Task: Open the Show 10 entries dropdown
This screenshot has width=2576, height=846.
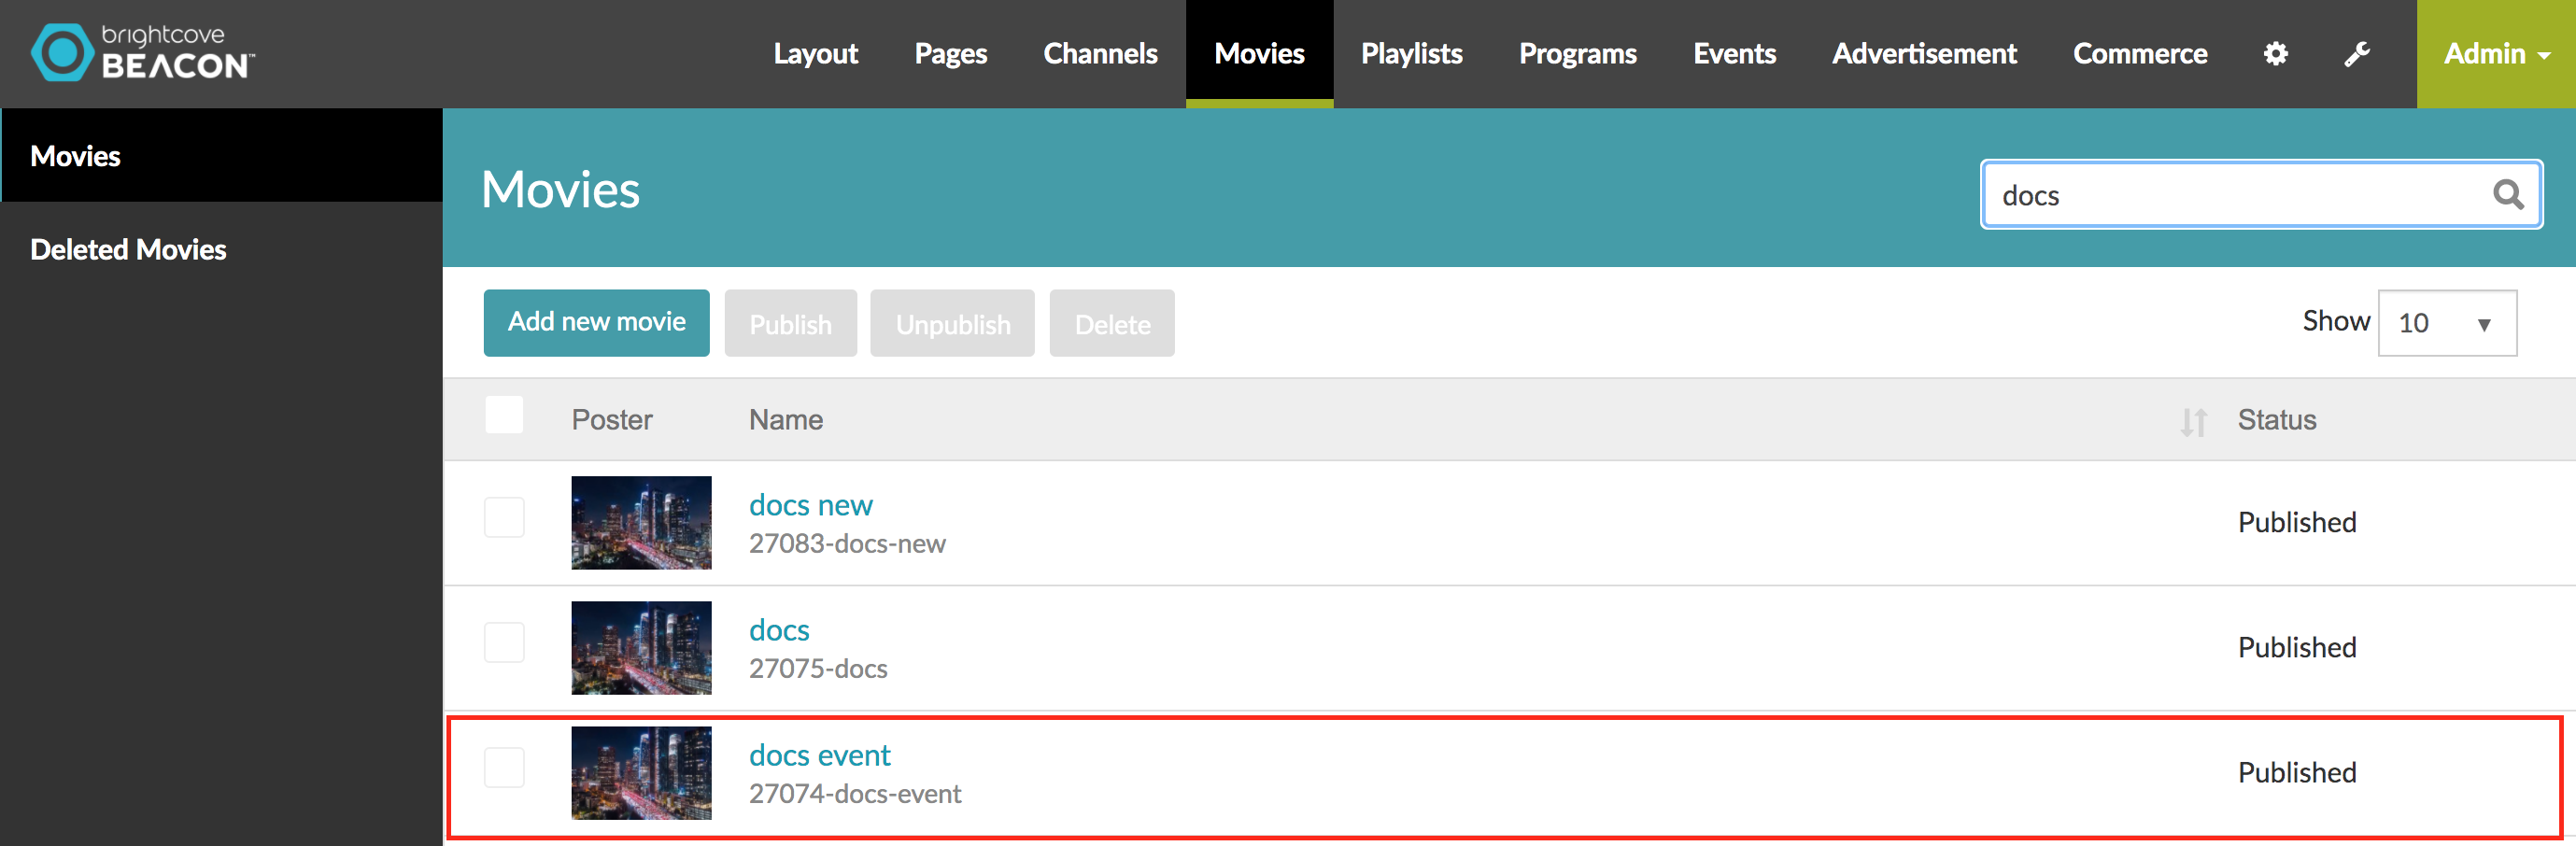Action: pyautogui.click(x=2446, y=323)
